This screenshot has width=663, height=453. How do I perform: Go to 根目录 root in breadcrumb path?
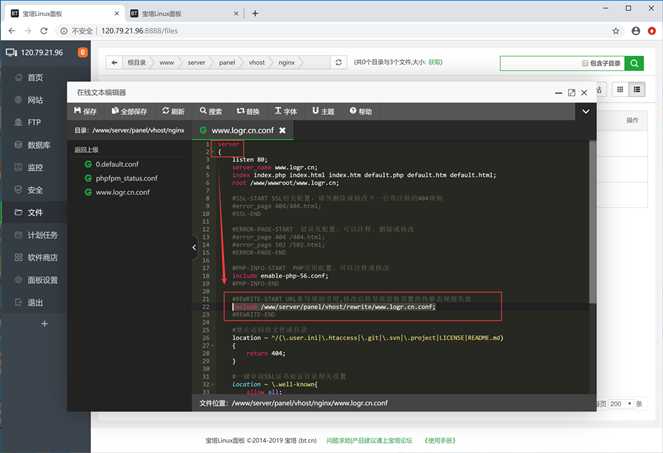tap(137, 62)
